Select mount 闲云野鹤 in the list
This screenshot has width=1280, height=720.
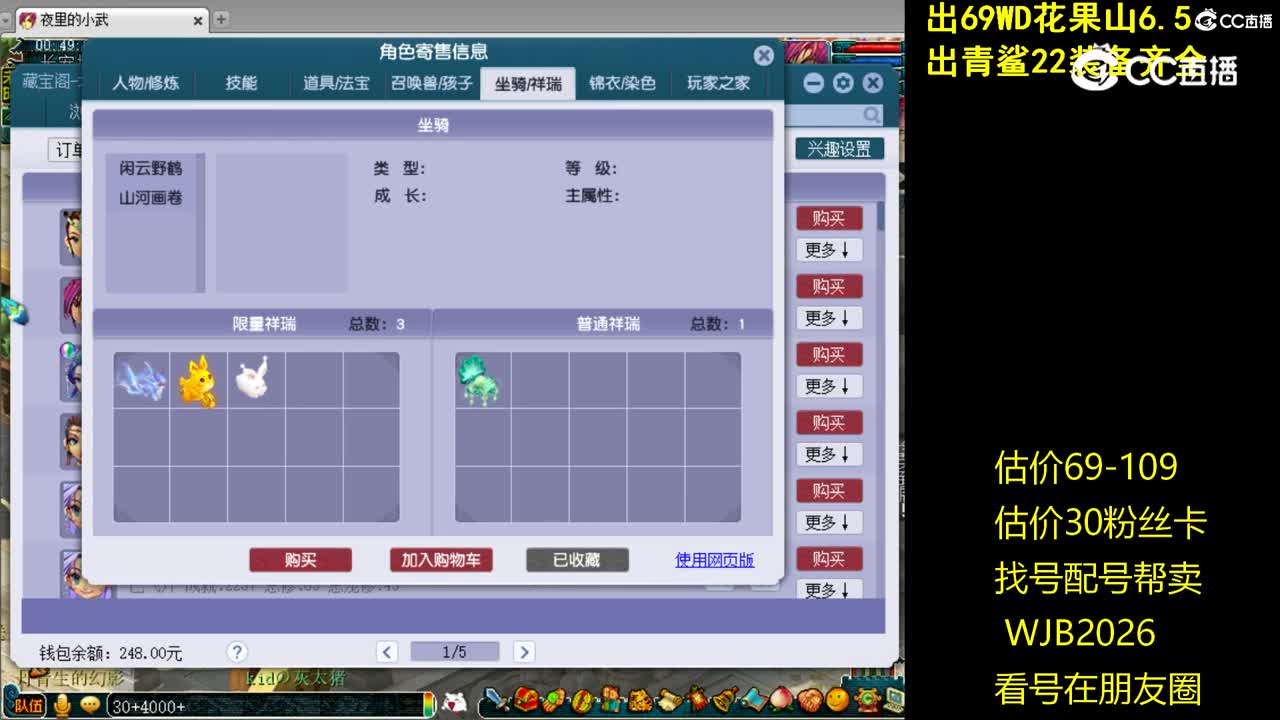click(x=151, y=169)
